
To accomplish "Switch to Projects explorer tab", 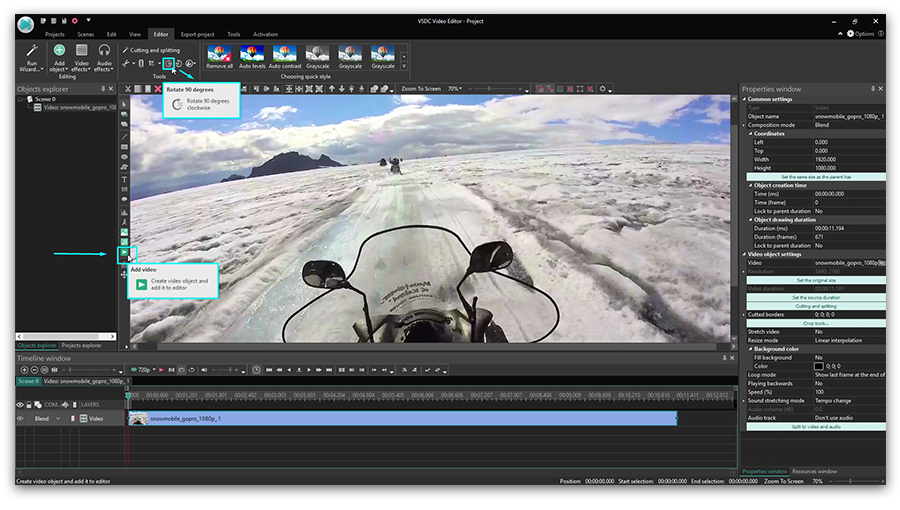I will pyautogui.click(x=81, y=345).
